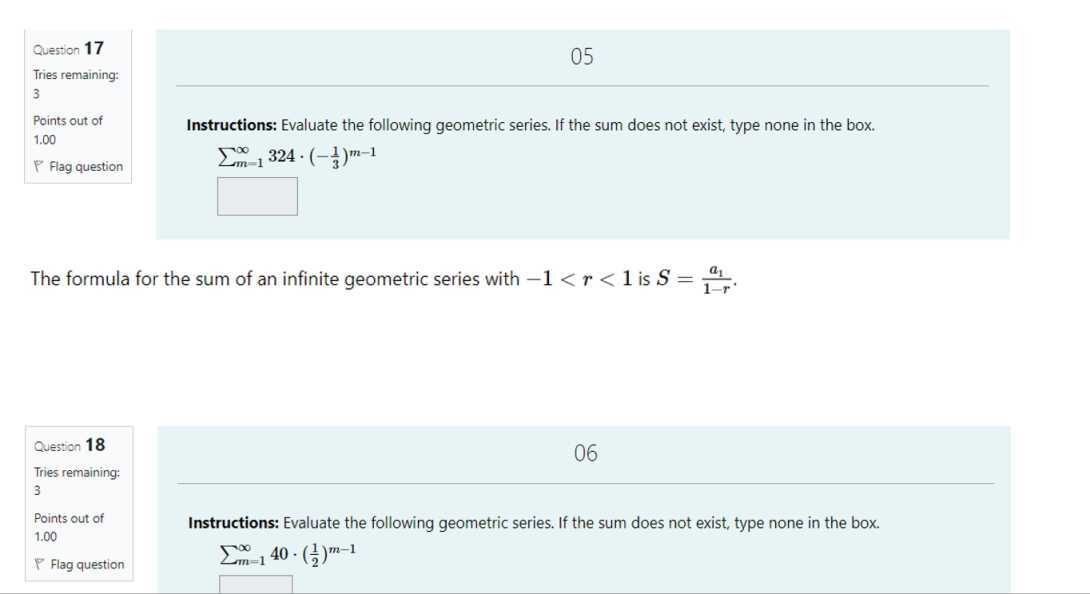Screen dimensions: 1090x594
Task: Click the Question 18 heading
Action: (69, 446)
